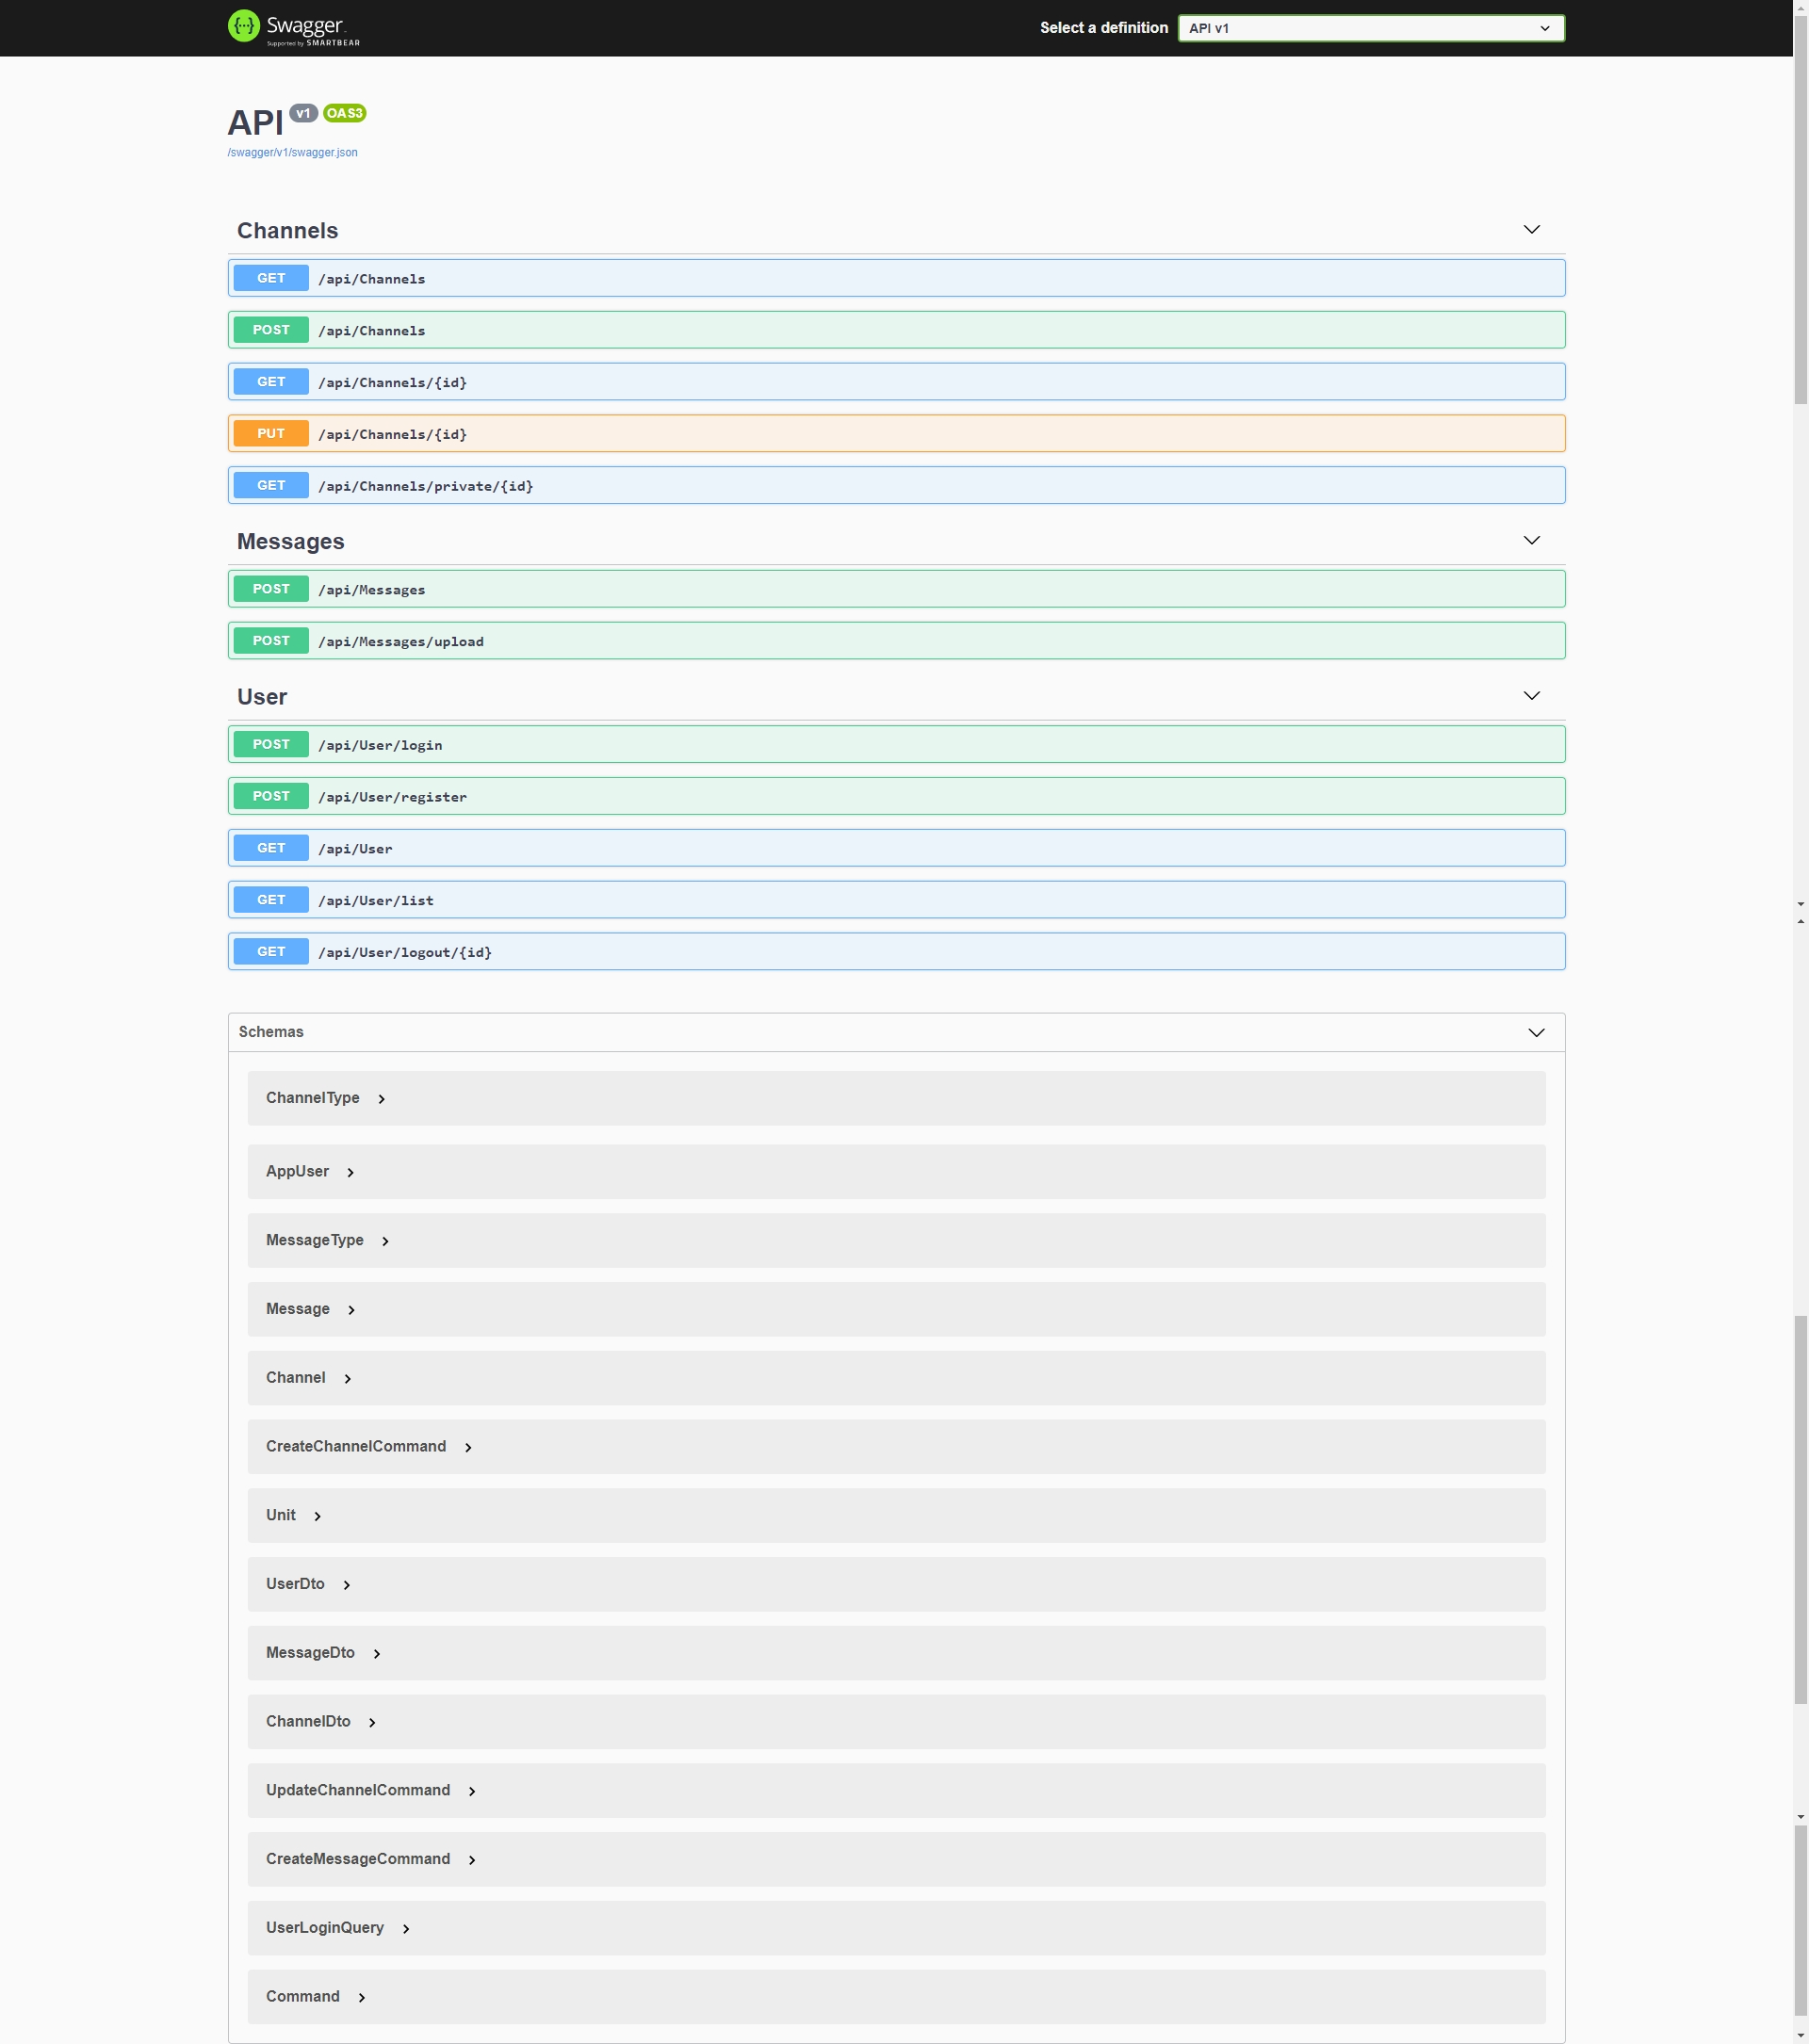Expand the ChannelType schema arrow
This screenshot has width=1809, height=2044.
click(x=381, y=1099)
